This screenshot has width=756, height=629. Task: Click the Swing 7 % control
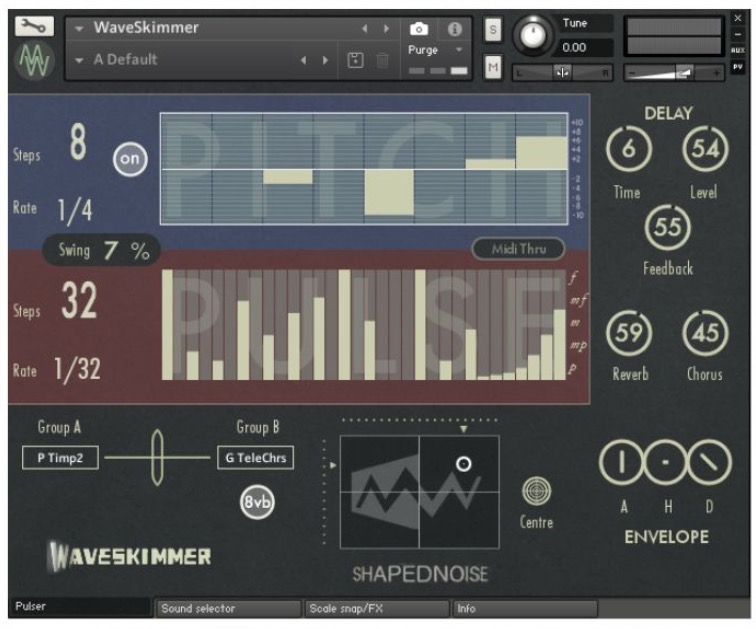(102, 251)
